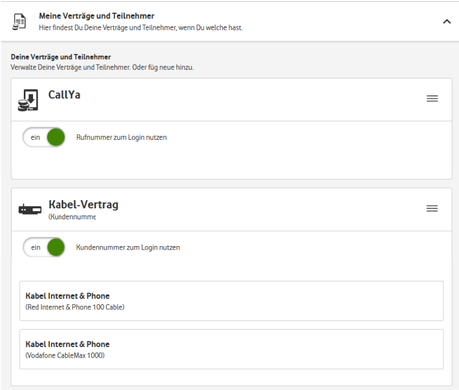Click the Kundennummer zum Login nutzen label
Screen dimensions: 459x390
(128, 247)
